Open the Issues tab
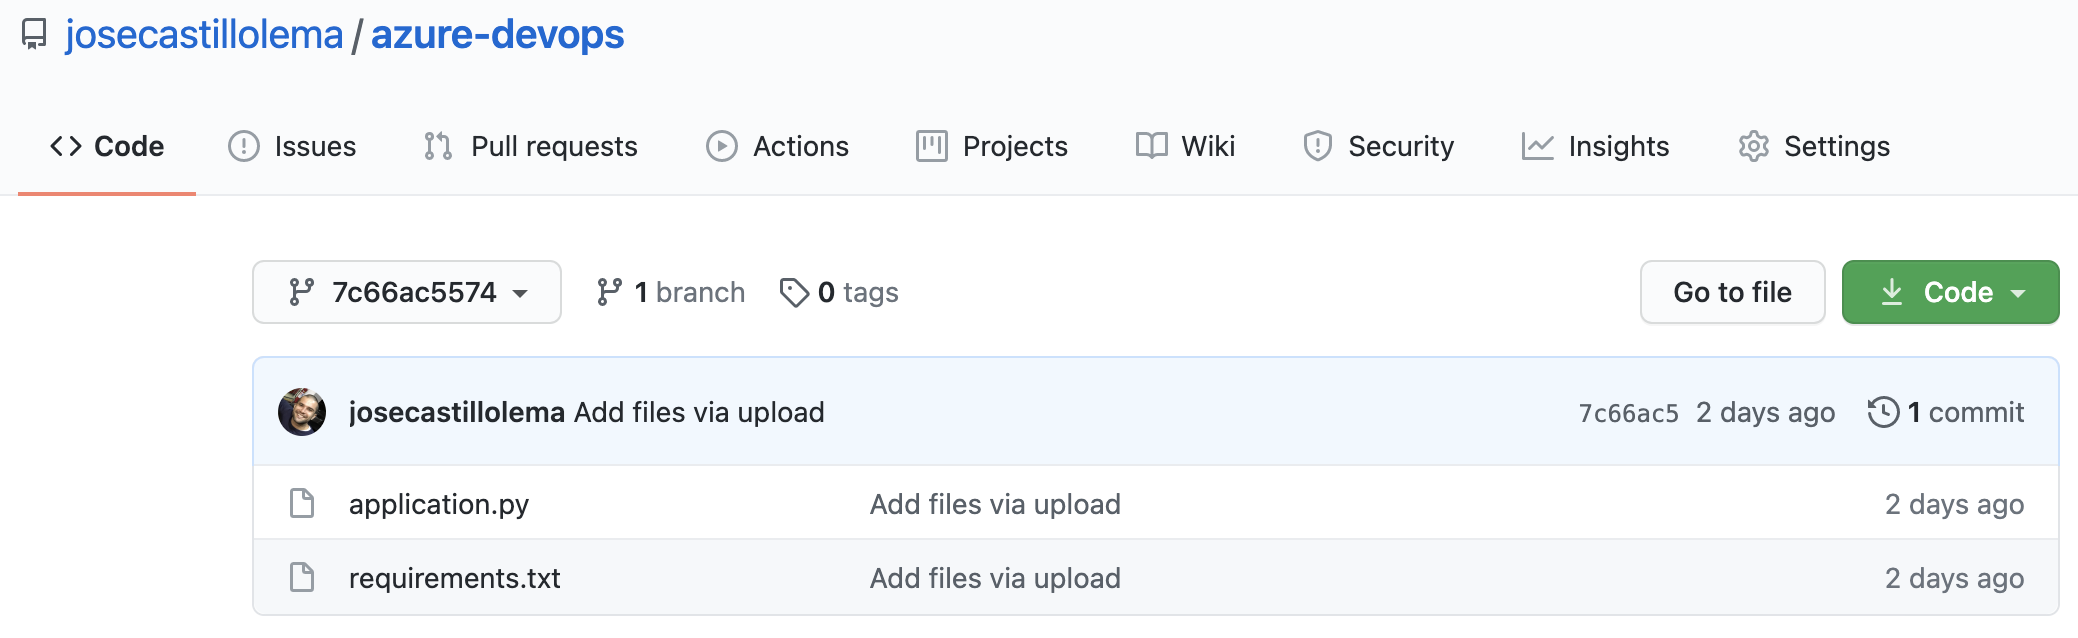 tap(292, 146)
